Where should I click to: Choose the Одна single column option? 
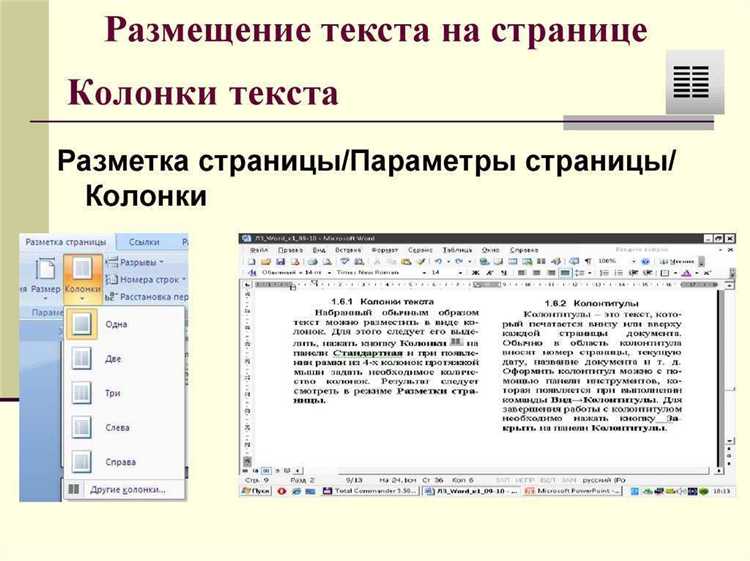(124, 324)
